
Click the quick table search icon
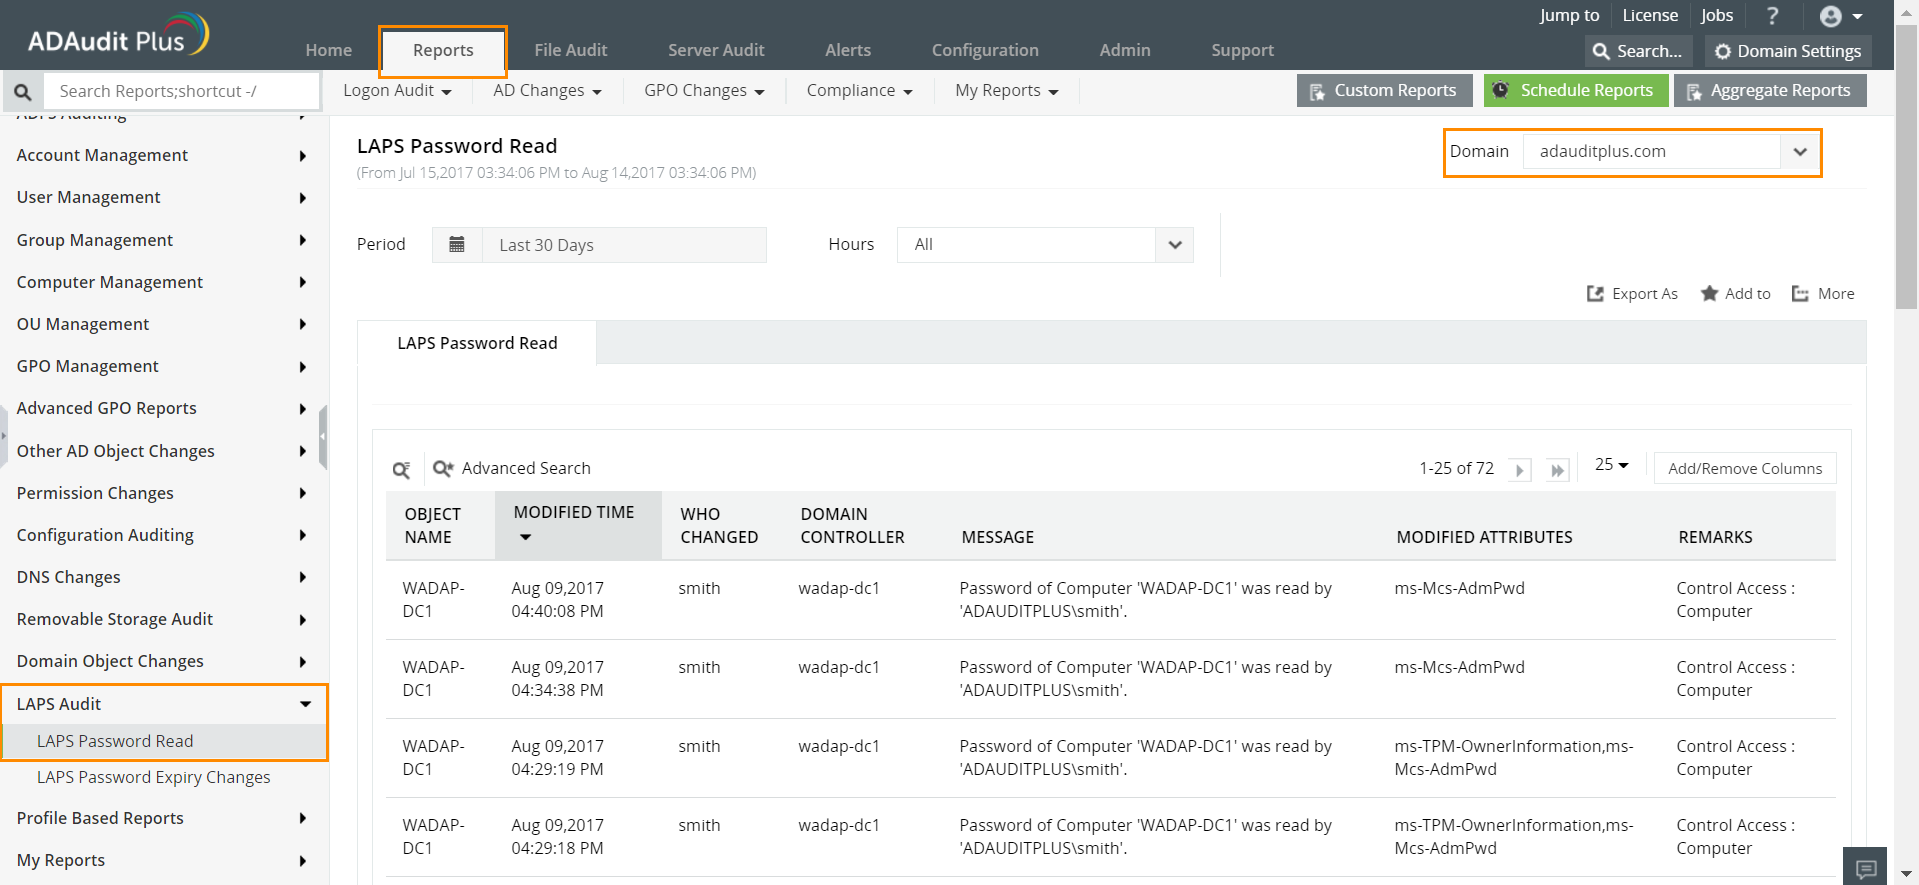pos(401,469)
